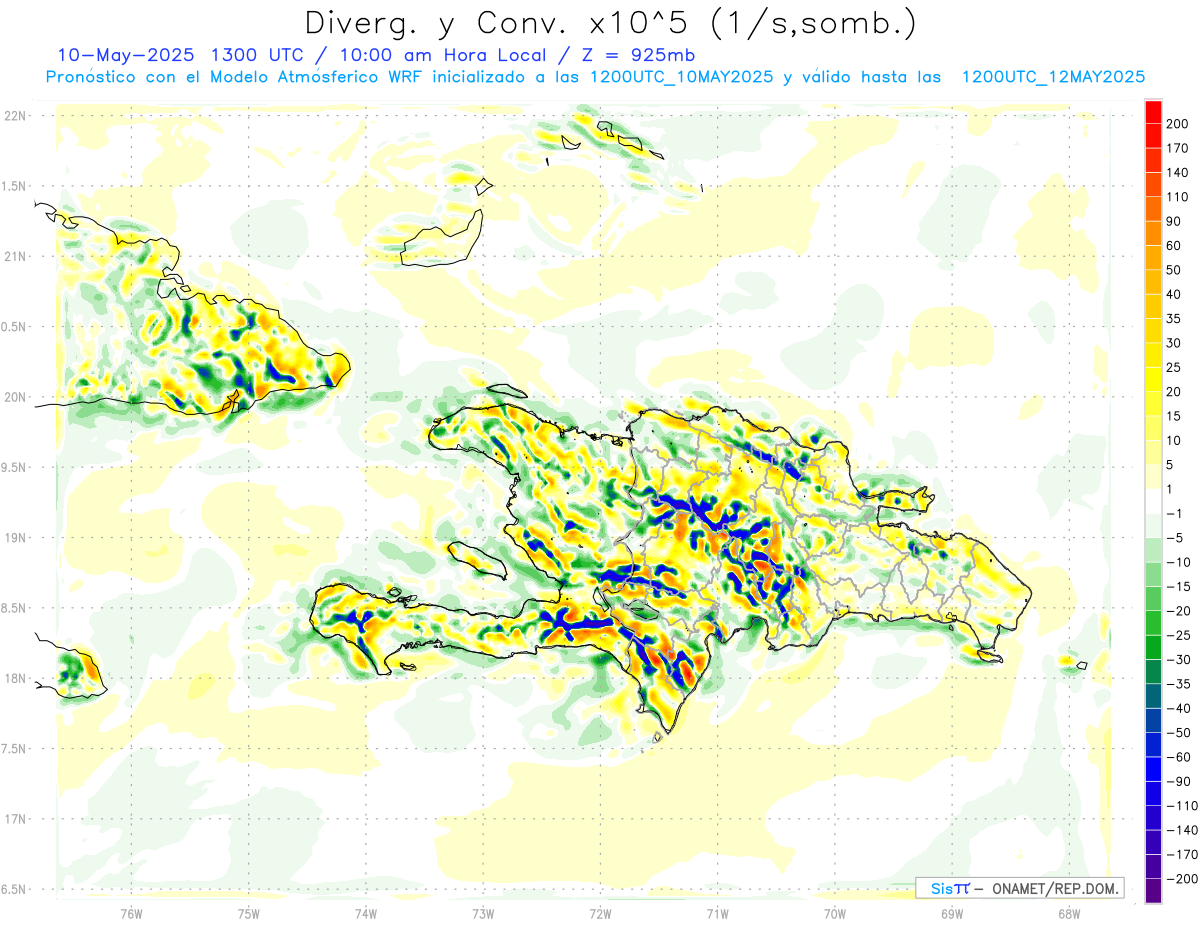Pick the bottom dark purple color scale segment
The width and height of the screenshot is (1200, 927).
point(1153,891)
